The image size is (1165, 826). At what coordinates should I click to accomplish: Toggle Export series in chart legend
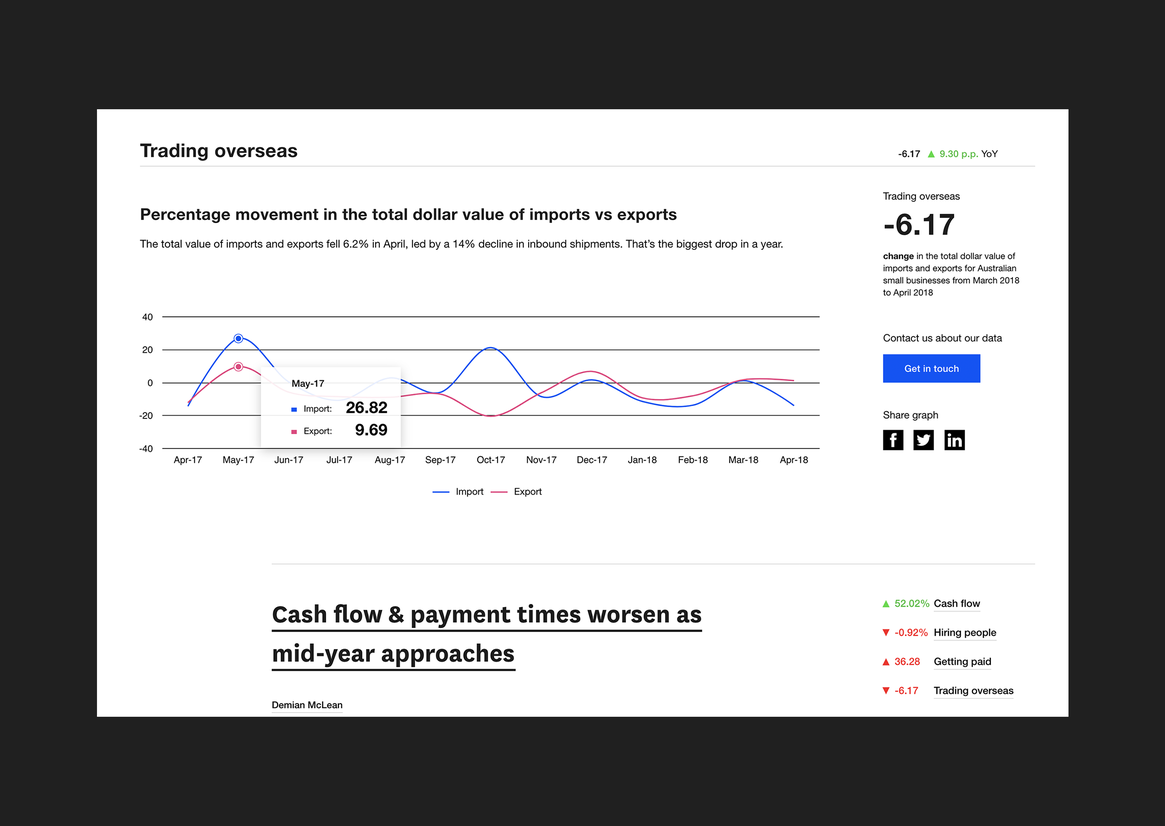coord(516,492)
